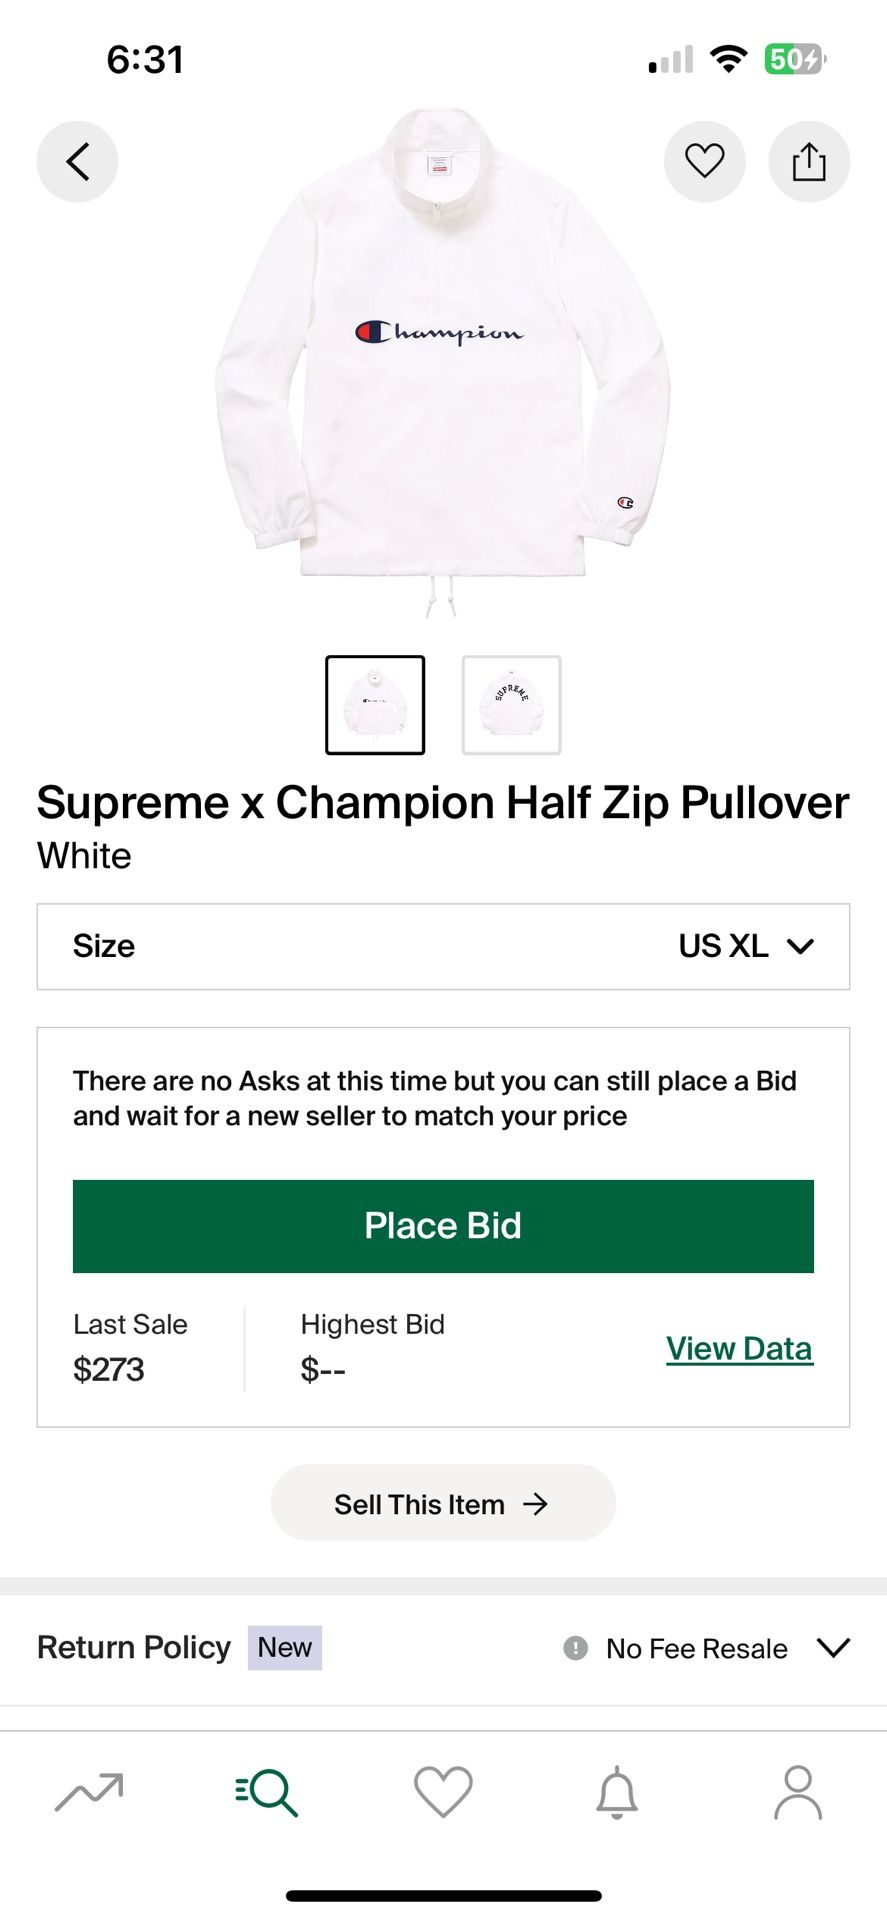The height and width of the screenshot is (1920, 887).
Task: Open the View Data link
Action: (739, 1349)
